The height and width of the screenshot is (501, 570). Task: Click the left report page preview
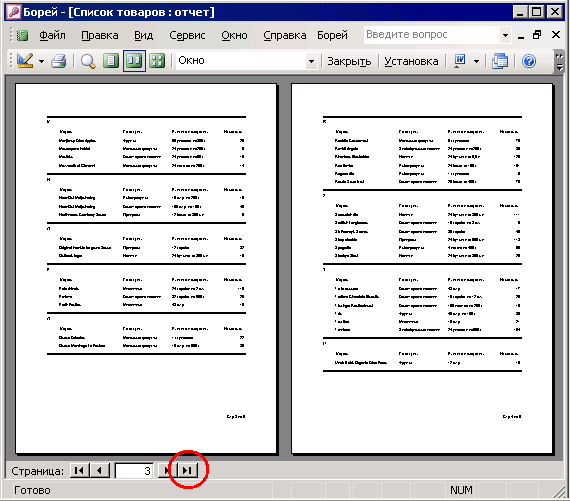[x=146, y=269]
